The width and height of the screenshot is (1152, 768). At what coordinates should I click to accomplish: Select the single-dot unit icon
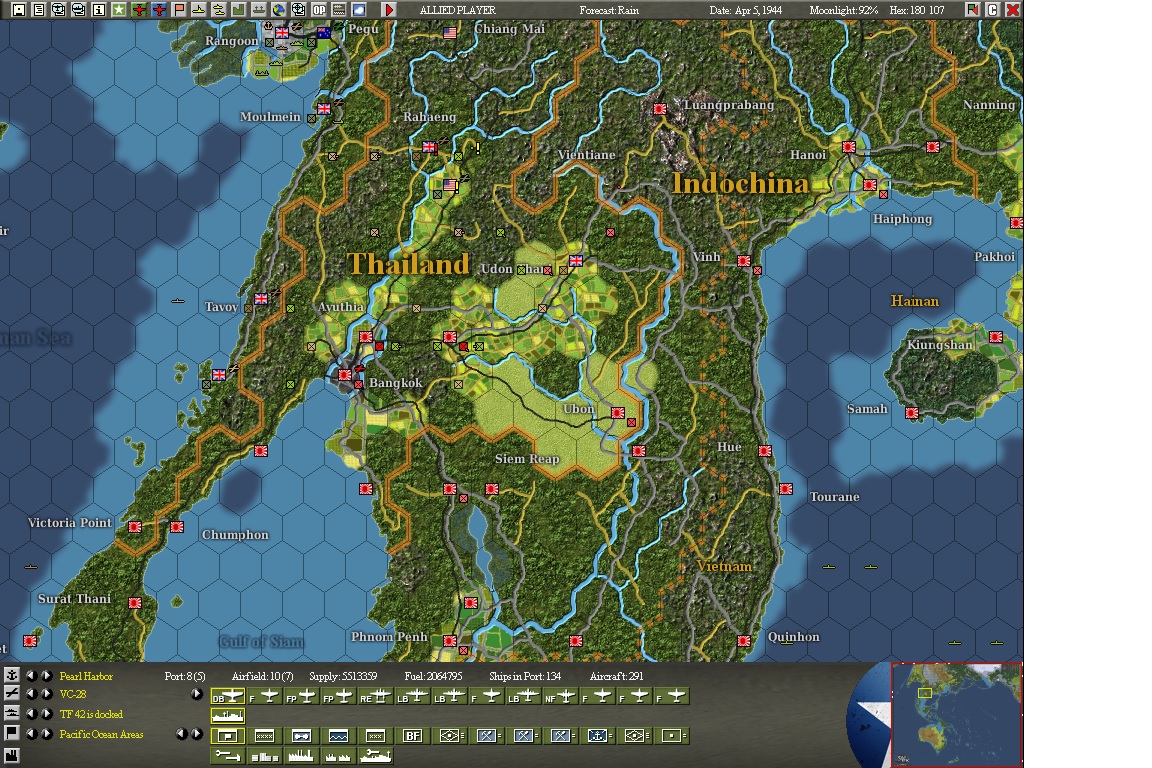(x=672, y=736)
